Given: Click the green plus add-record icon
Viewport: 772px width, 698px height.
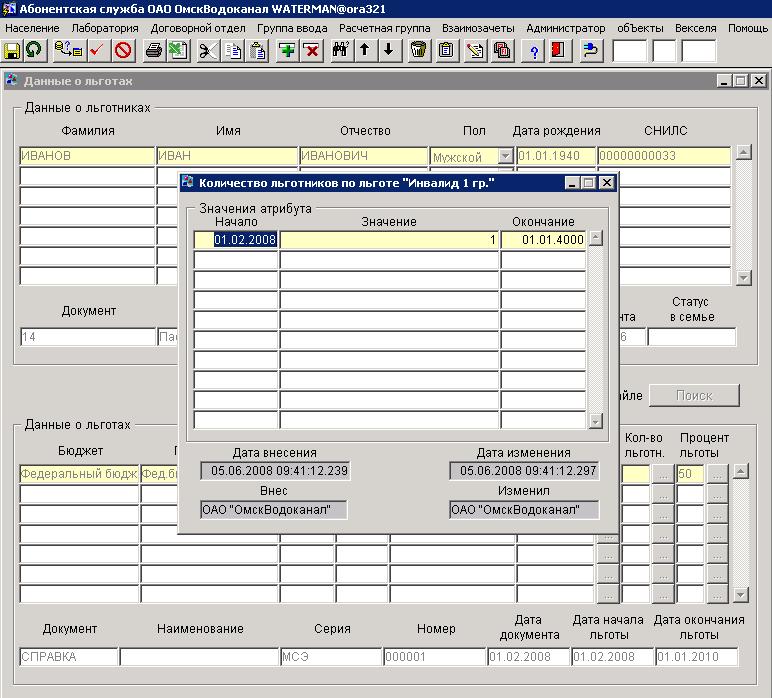Looking at the screenshot, I should click(x=287, y=50).
